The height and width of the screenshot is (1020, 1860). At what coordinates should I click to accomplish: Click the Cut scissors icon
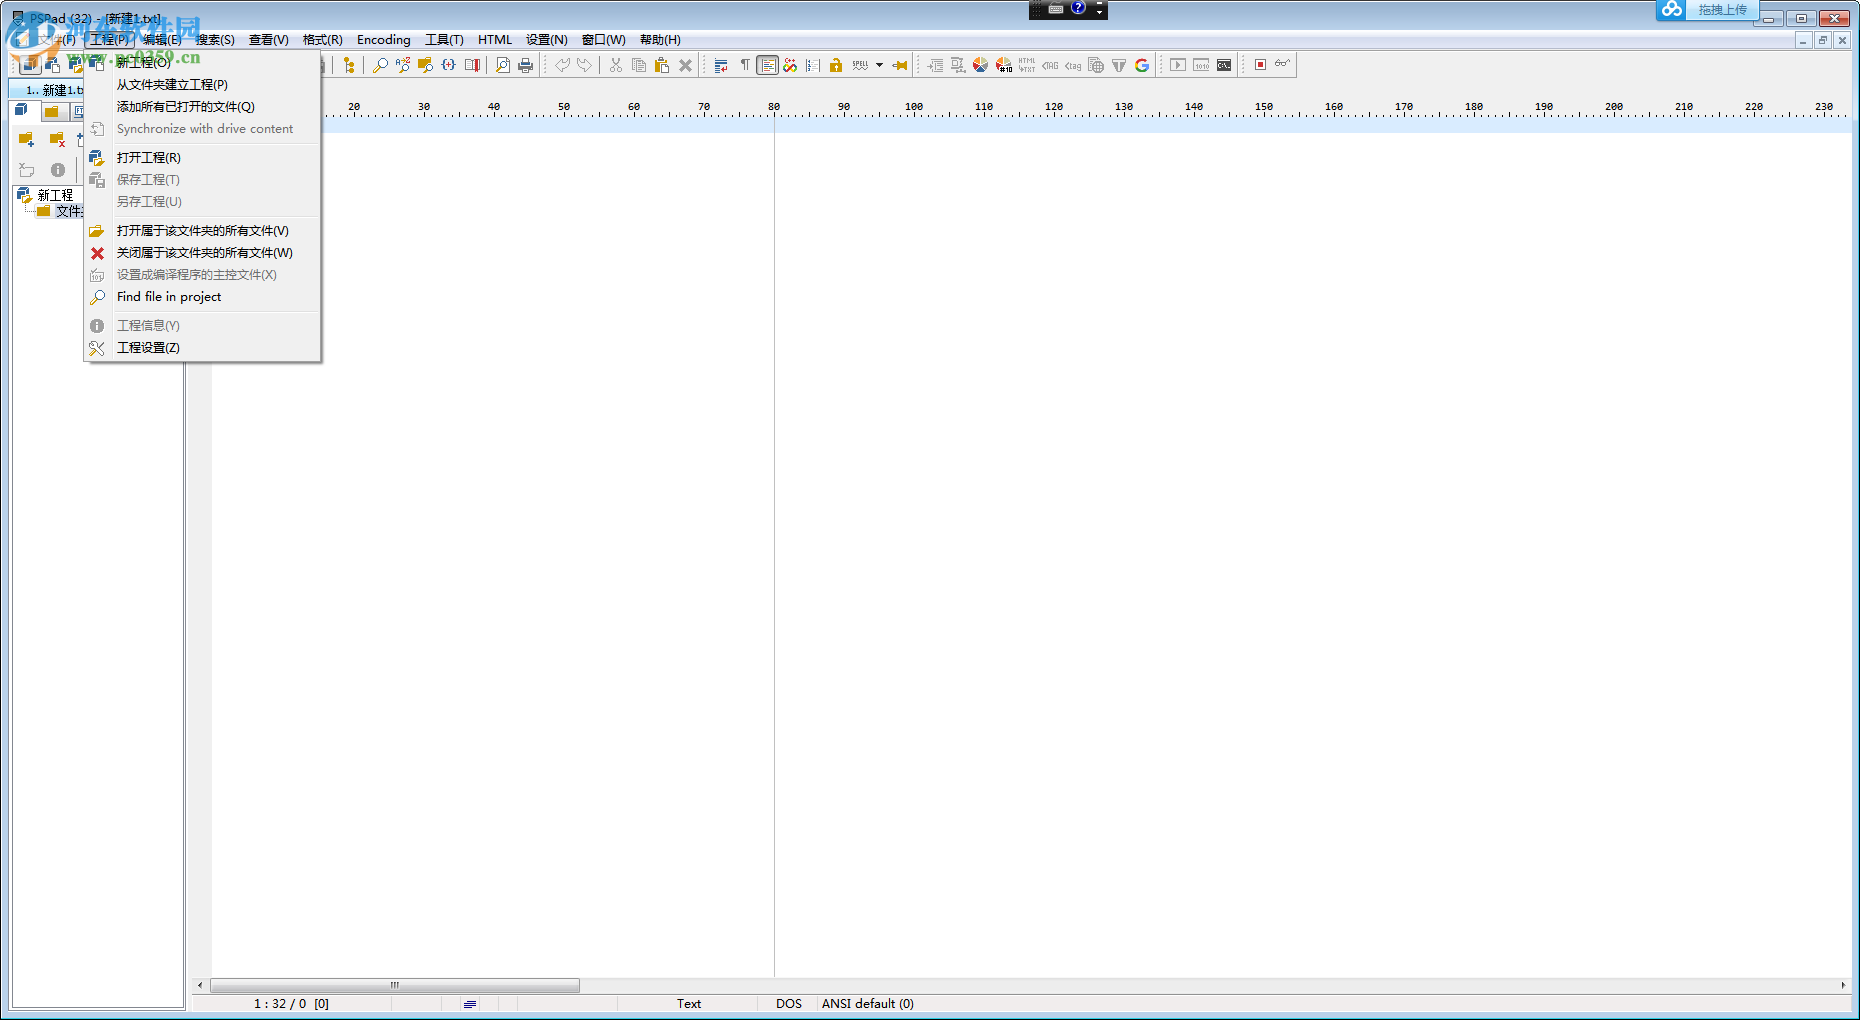(616, 65)
